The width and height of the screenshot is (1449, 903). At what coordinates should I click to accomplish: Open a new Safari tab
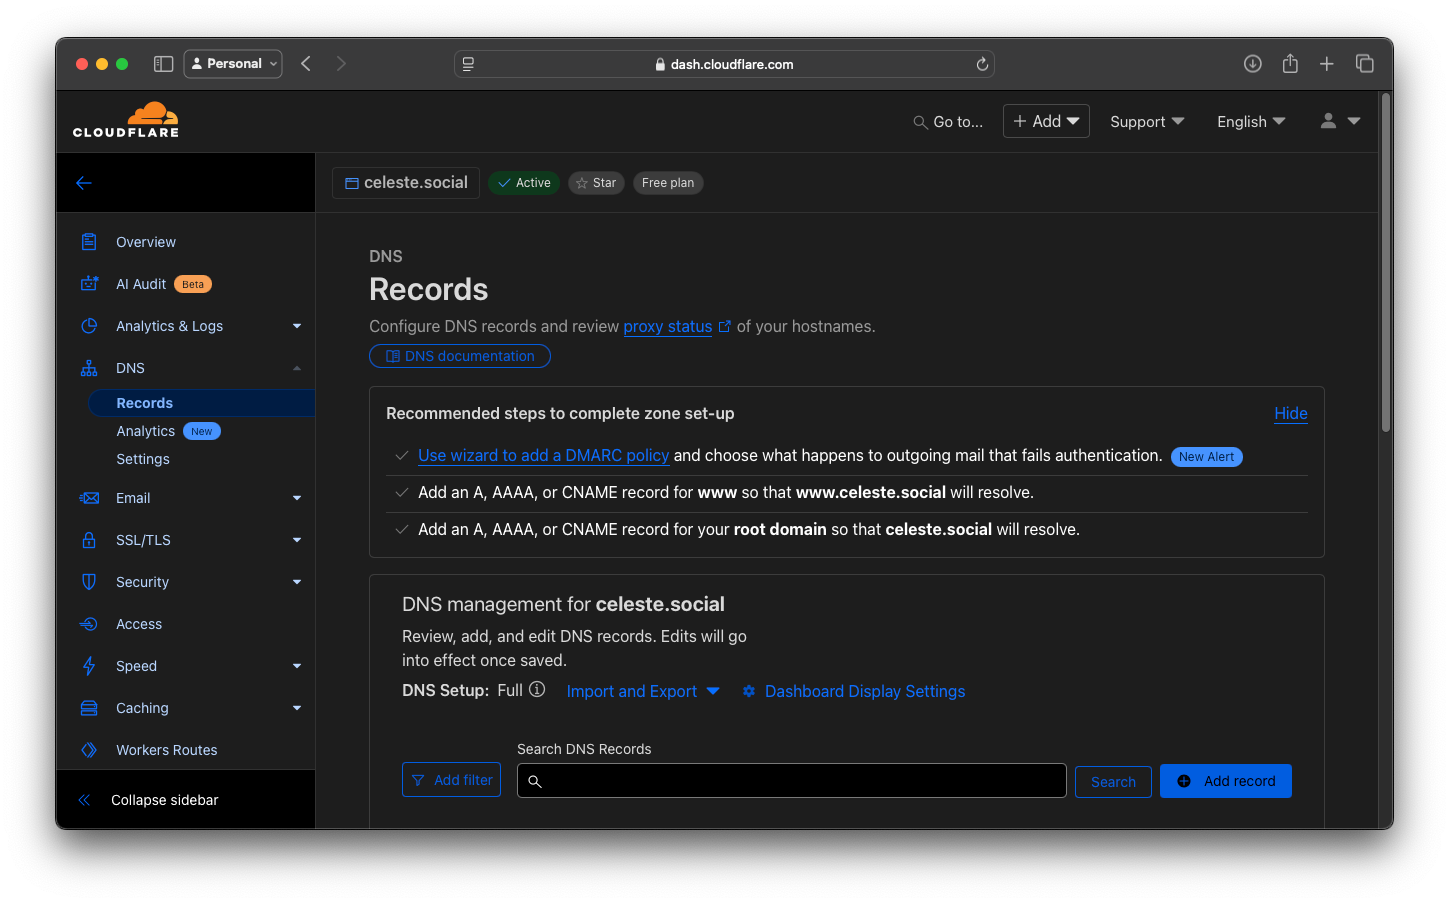pyautogui.click(x=1327, y=64)
